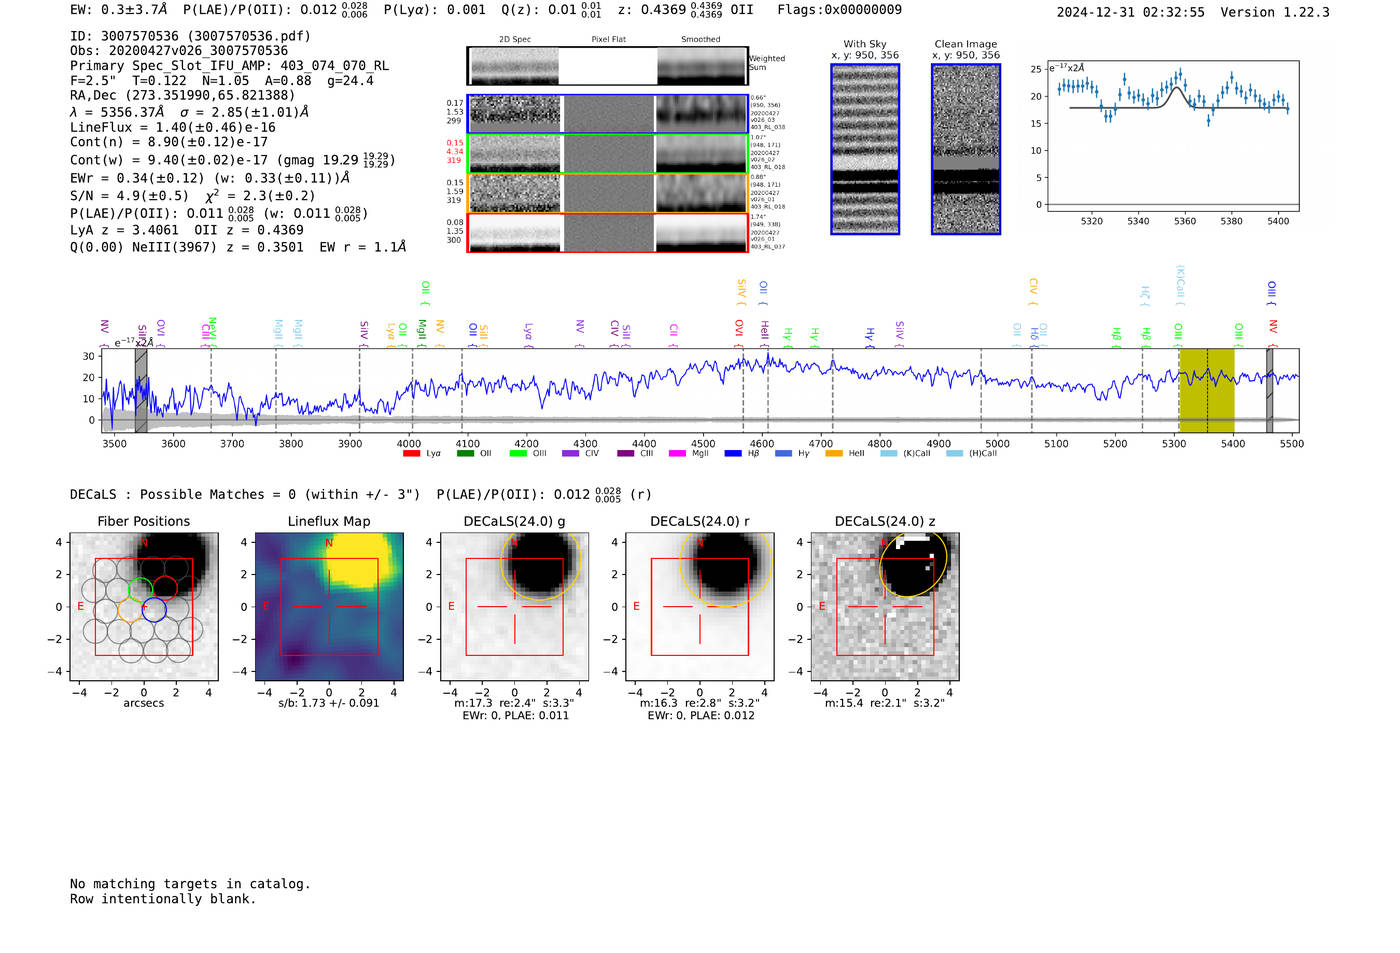Click the 'Obs: 20200427v026_3007570536' line
1400x953 pixels.
179,51
